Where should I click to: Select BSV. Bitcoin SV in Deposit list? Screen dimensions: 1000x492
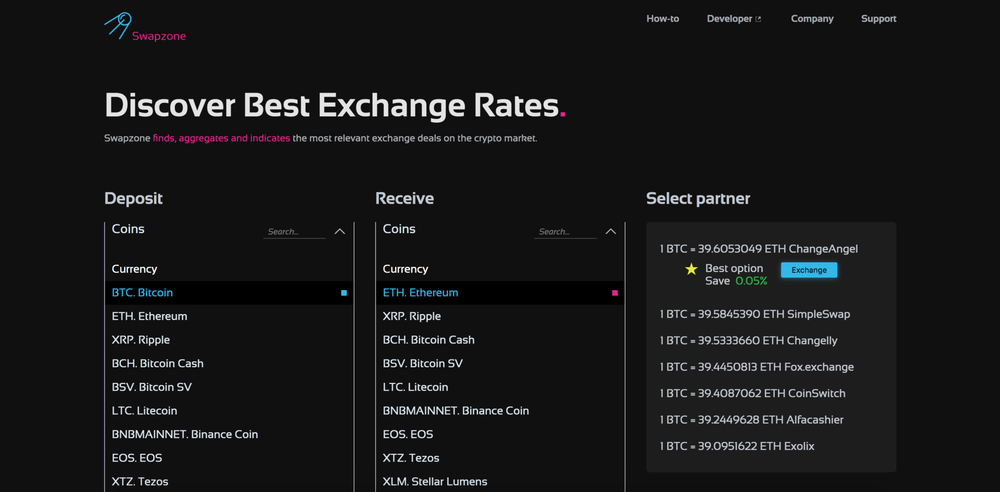(x=229, y=387)
